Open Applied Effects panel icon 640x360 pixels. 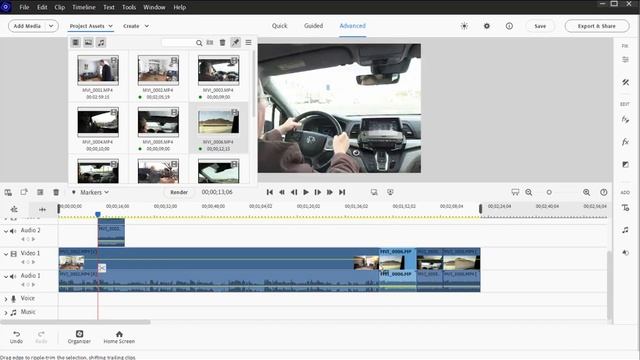tap(625, 119)
